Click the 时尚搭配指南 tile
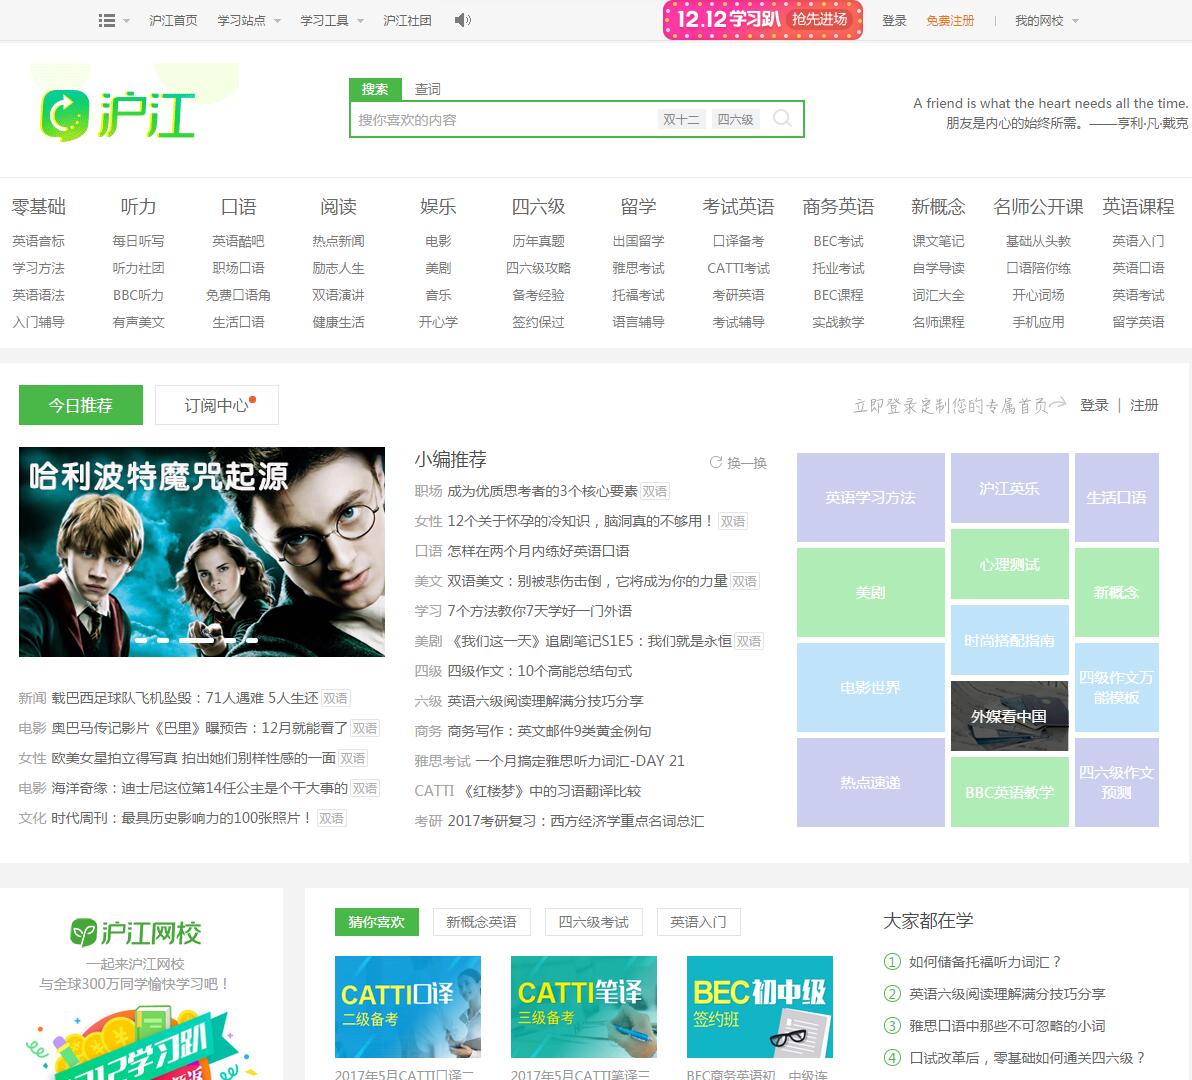 pyautogui.click(x=1010, y=640)
